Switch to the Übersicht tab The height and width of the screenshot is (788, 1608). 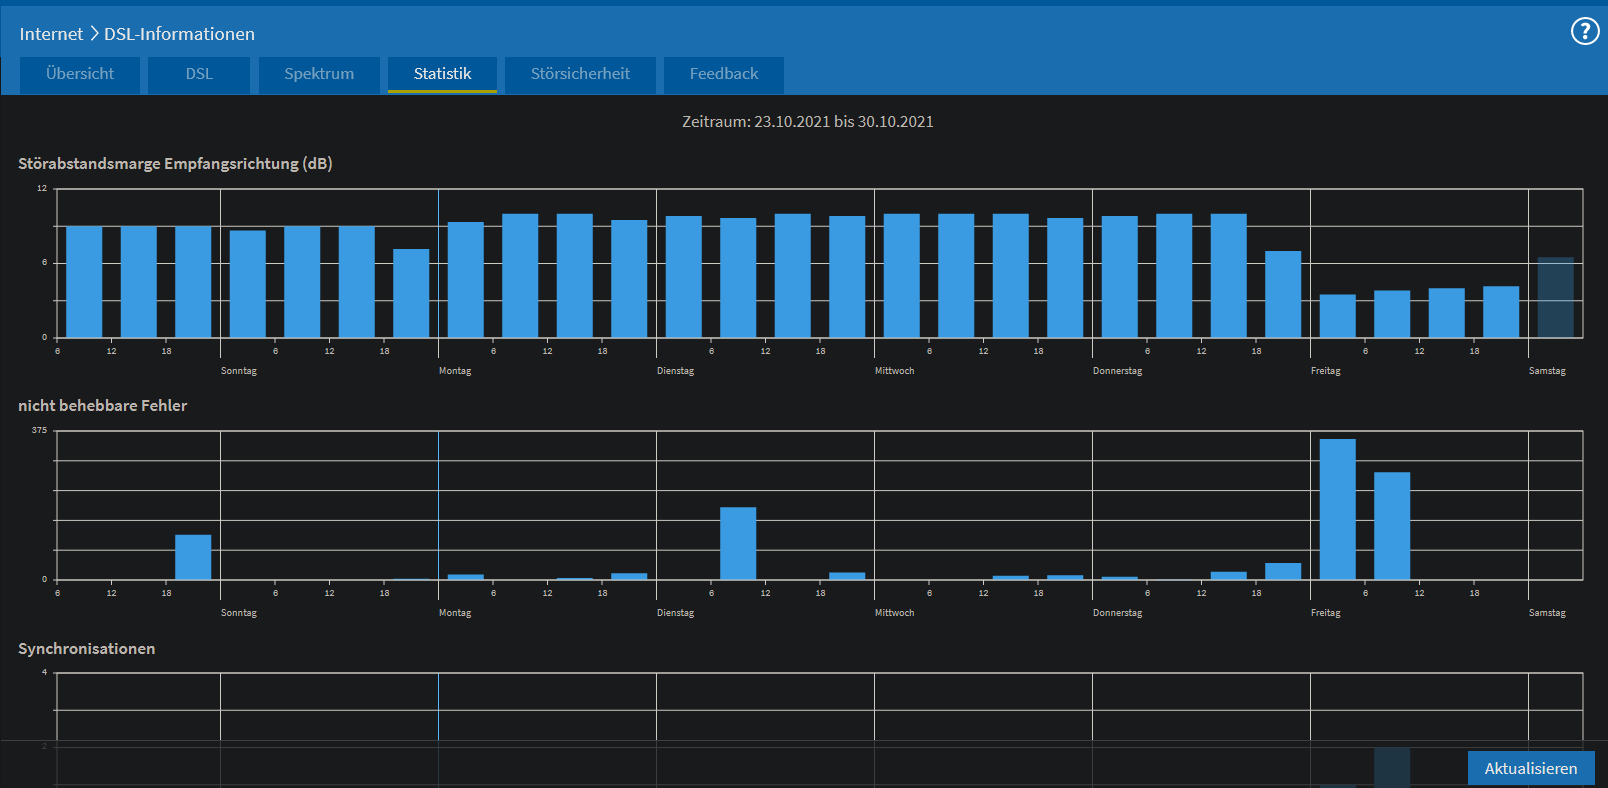click(x=80, y=74)
